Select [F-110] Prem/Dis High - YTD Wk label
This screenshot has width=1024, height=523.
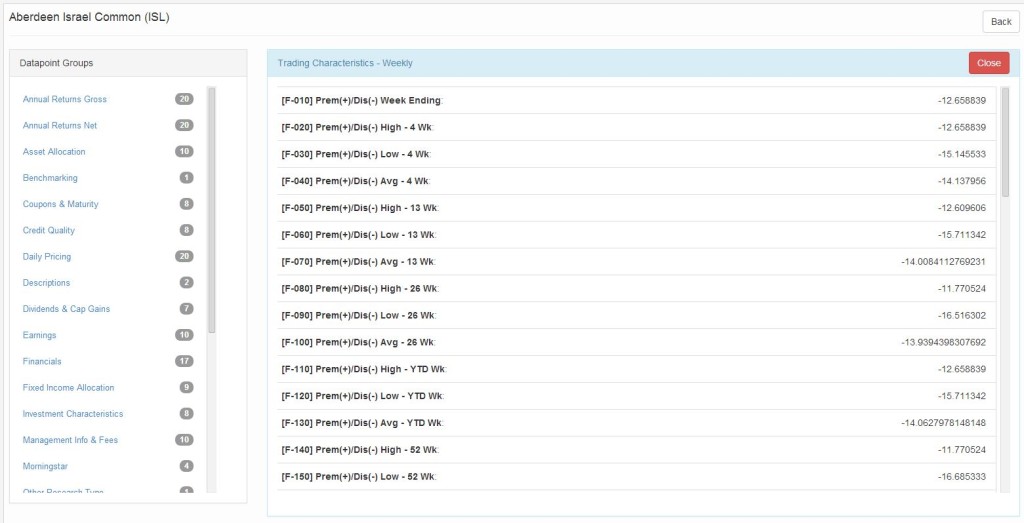tap(364, 369)
